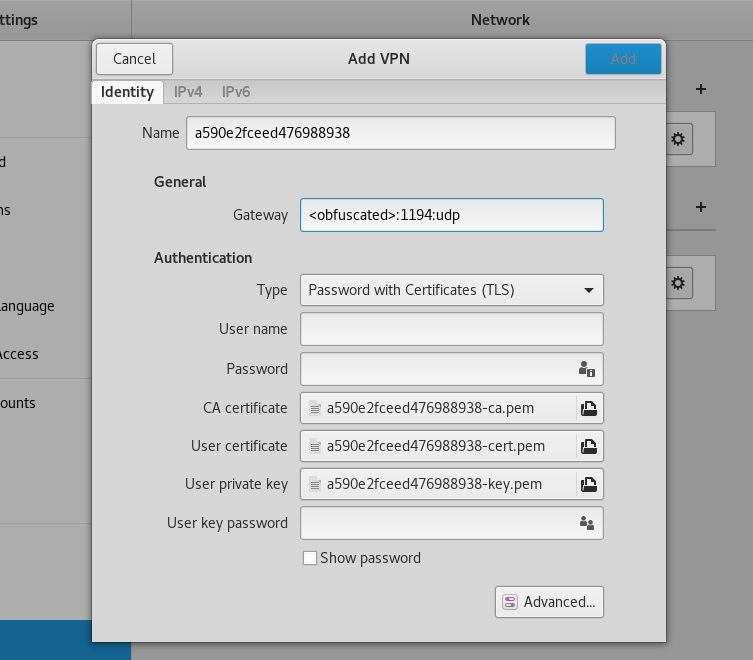Click the Network title in background window
The height and width of the screenshot is (660, 753).
coord(500,20)
